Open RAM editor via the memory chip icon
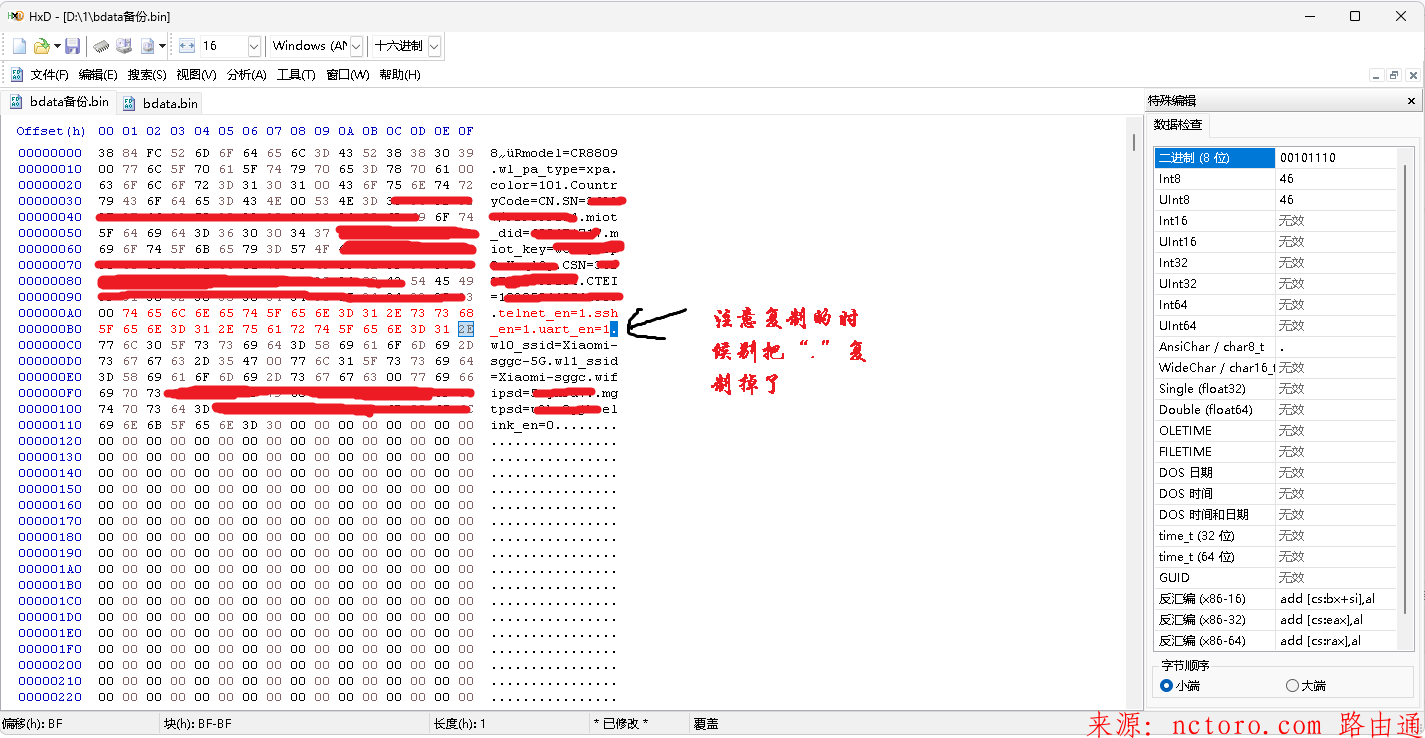1425x738 pixels. coord(101,46)
